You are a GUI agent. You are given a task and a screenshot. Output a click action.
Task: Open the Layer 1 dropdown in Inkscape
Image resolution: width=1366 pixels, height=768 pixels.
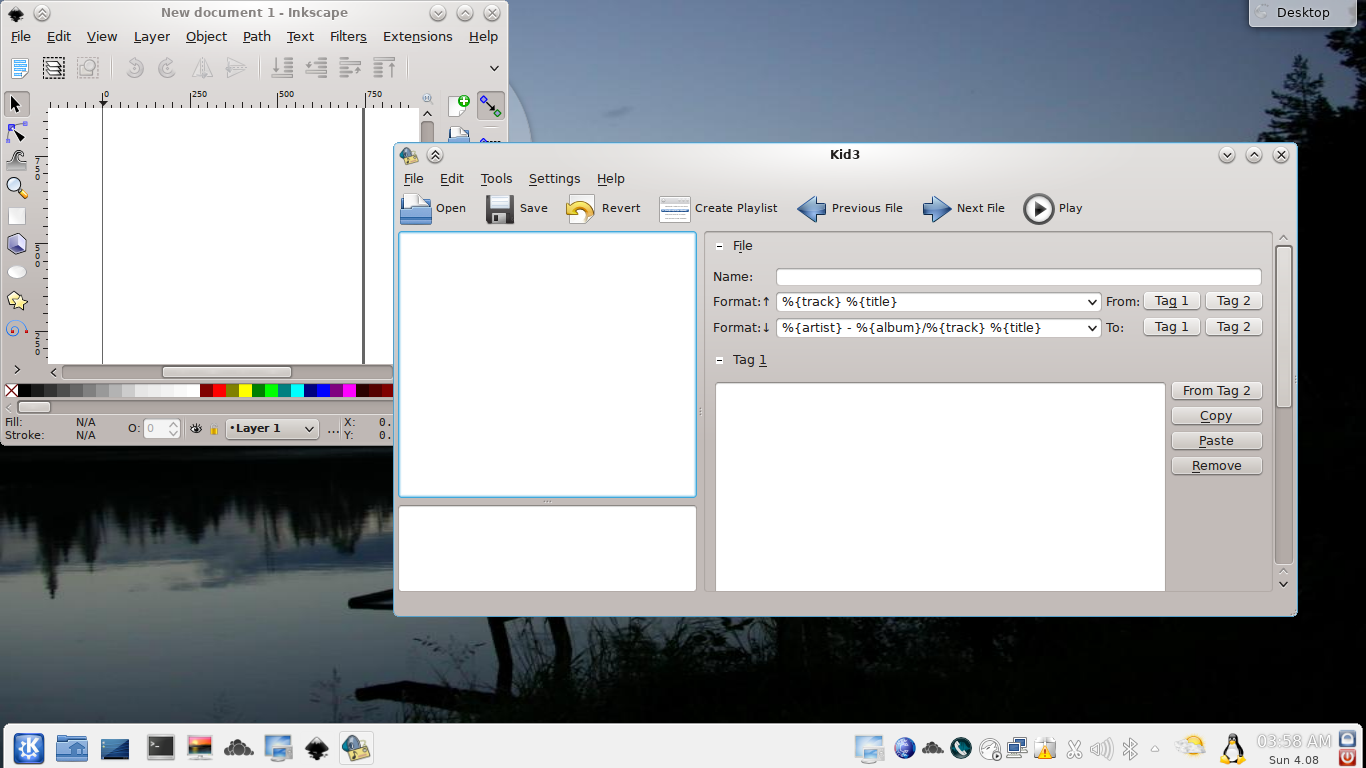pyautogui.click(x=272, y=428)
